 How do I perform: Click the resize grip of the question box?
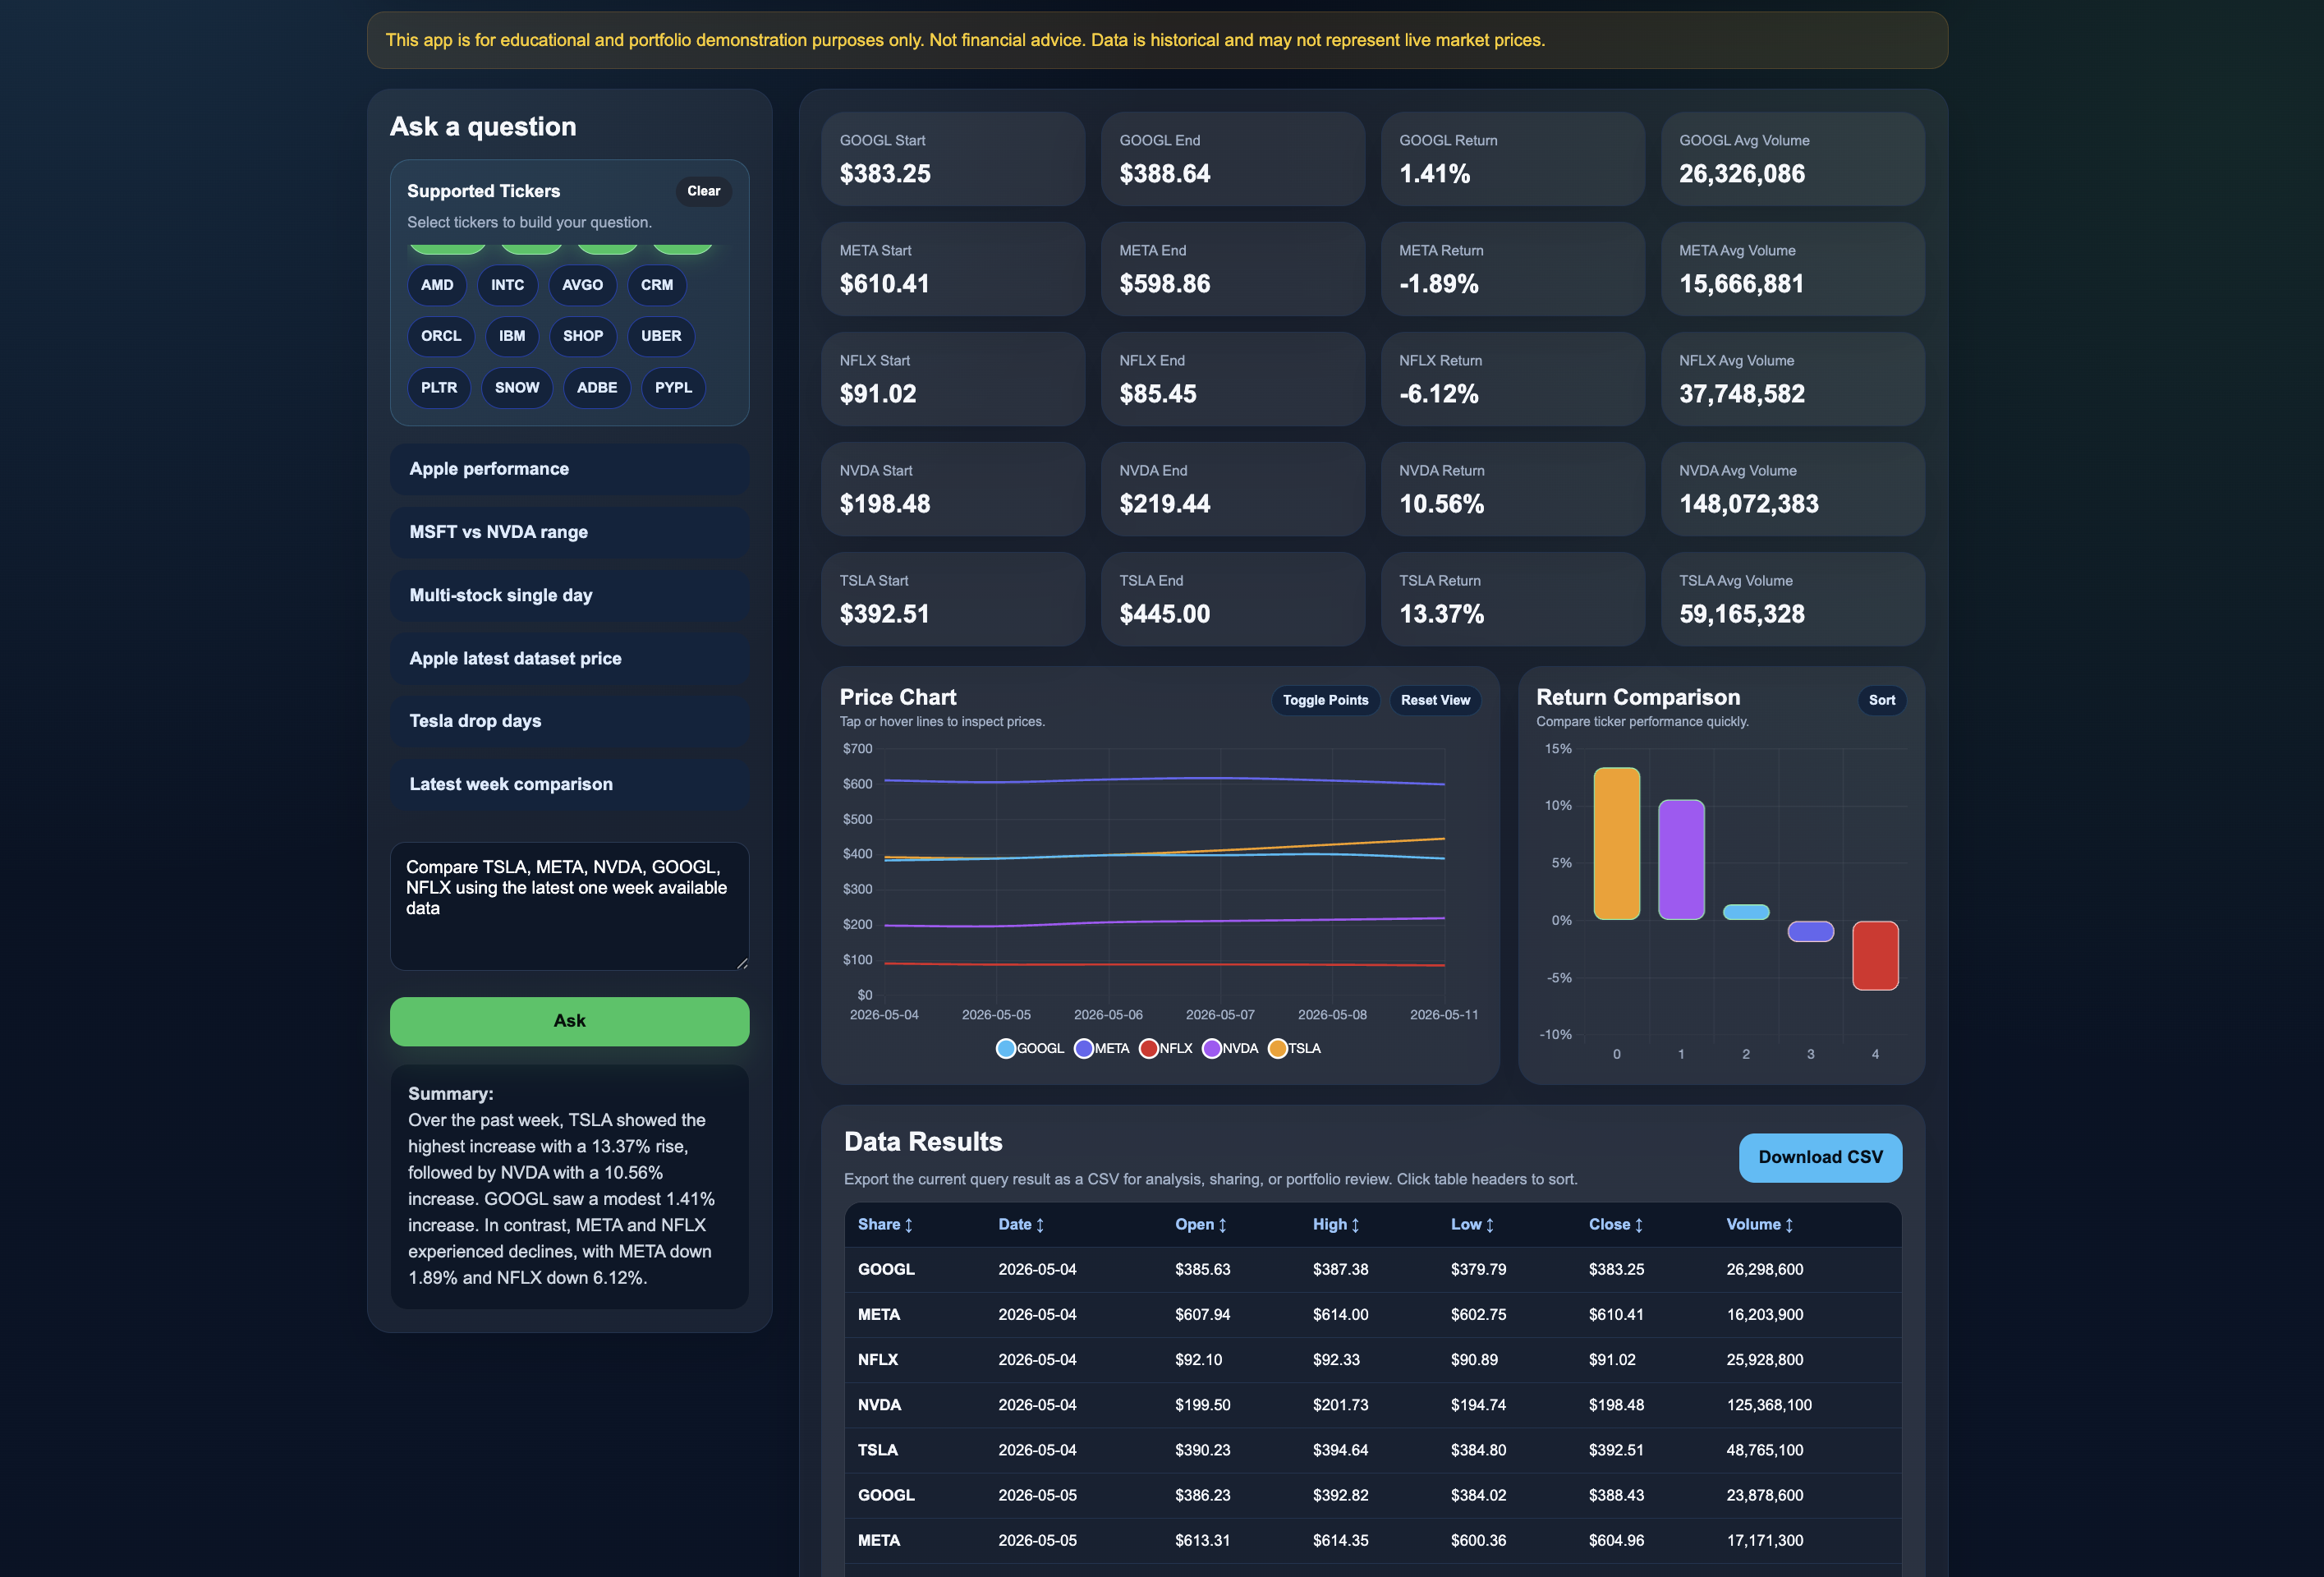tap(742, 963)
